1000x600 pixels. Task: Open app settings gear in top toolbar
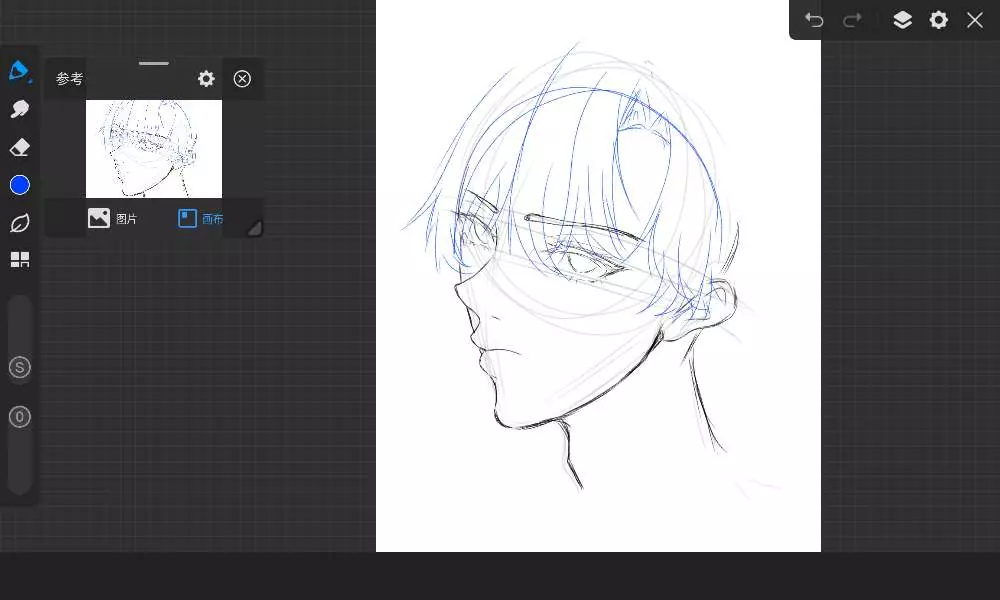tap(938, 20)
